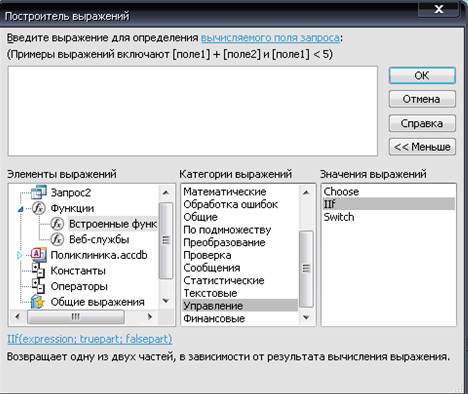
Task: Confirm with the OK button
Action: 422,75
